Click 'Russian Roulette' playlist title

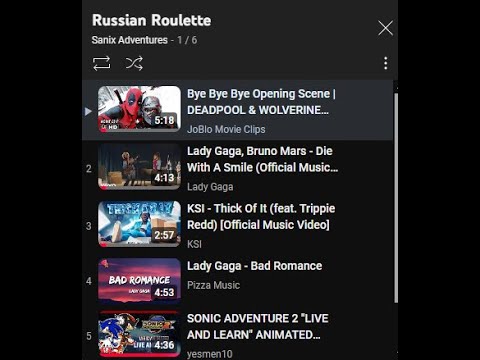click(151, 20)
